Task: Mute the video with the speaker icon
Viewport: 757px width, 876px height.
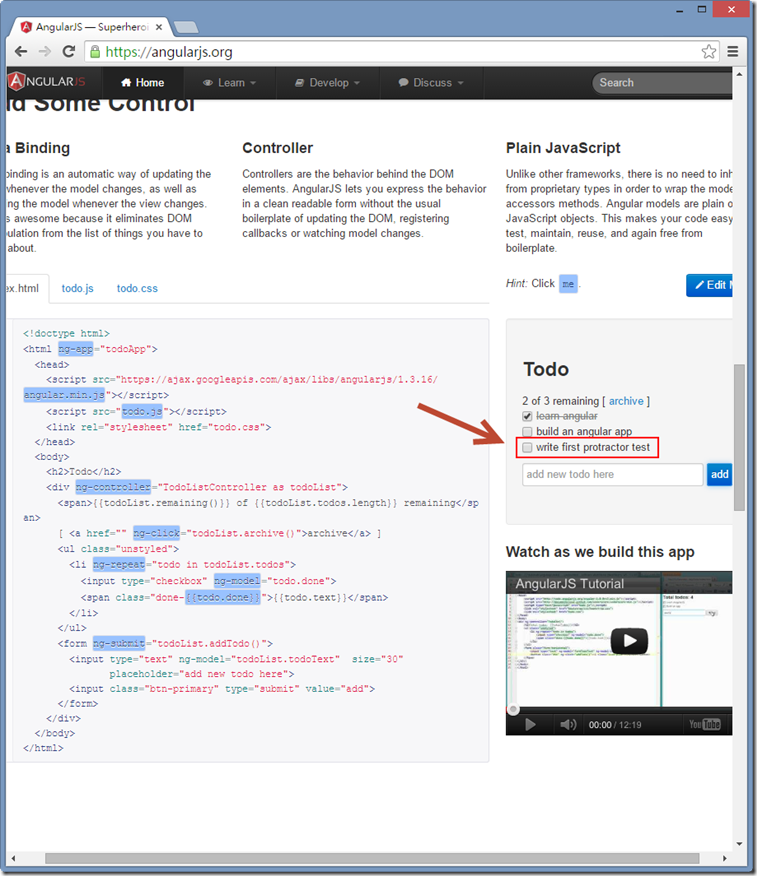Action: [568, 725]
